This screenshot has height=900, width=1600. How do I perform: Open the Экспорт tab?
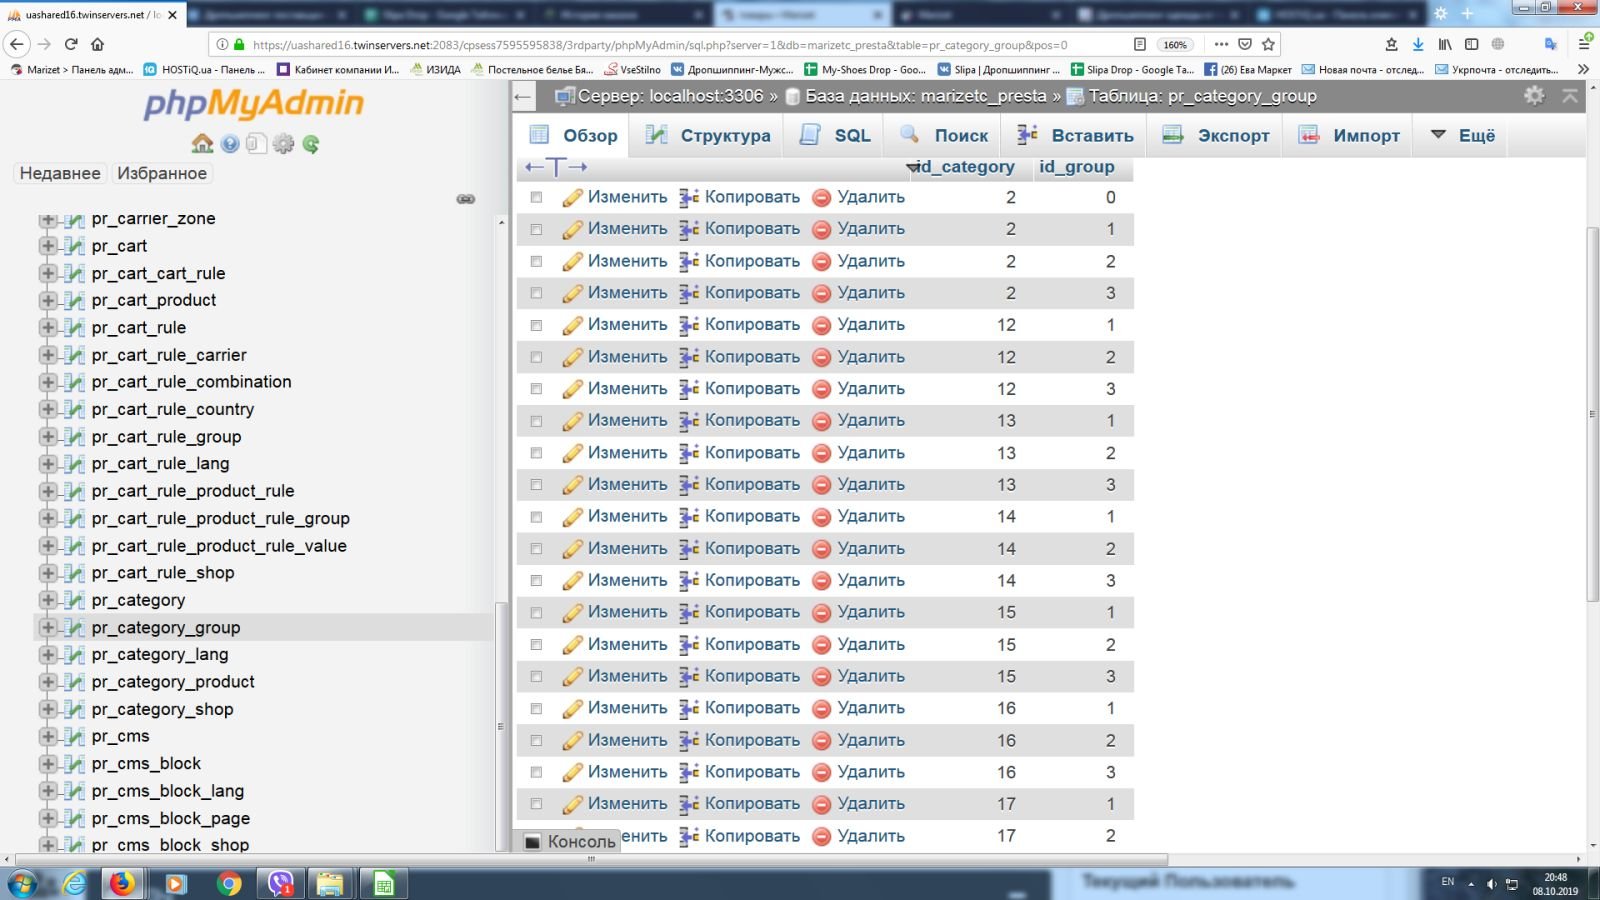pyautogui.click(x=1216, y=136)
